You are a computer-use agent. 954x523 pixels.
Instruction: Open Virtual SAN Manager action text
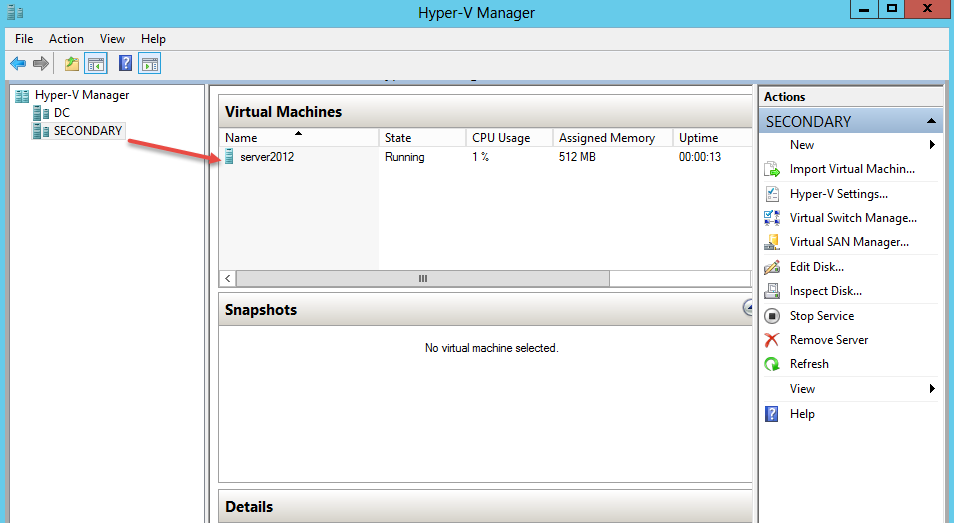point(849,242)
